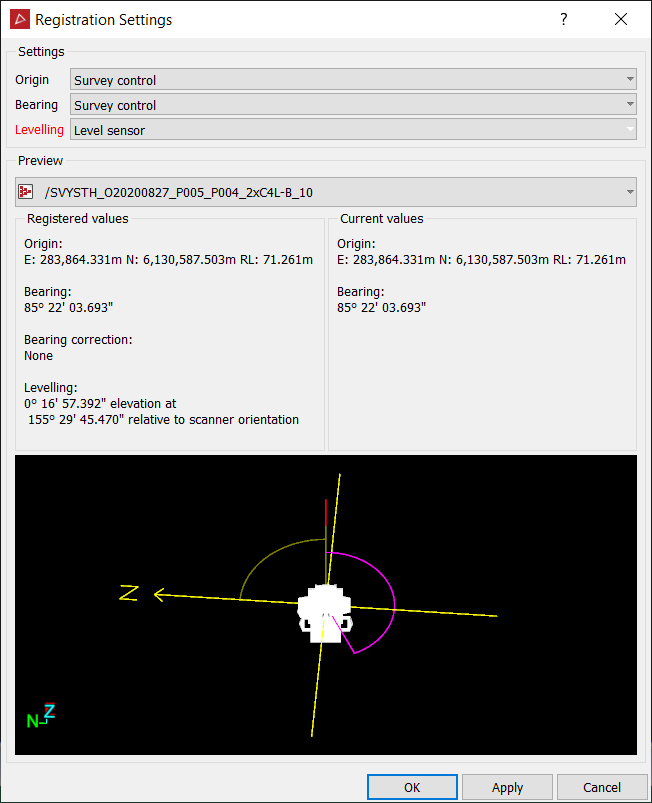Image resolution: width=652 pixels, height=803 pixels.
Task: Click levelling value 0° 16' 57.392" elevation
Action: coord(100,404)
